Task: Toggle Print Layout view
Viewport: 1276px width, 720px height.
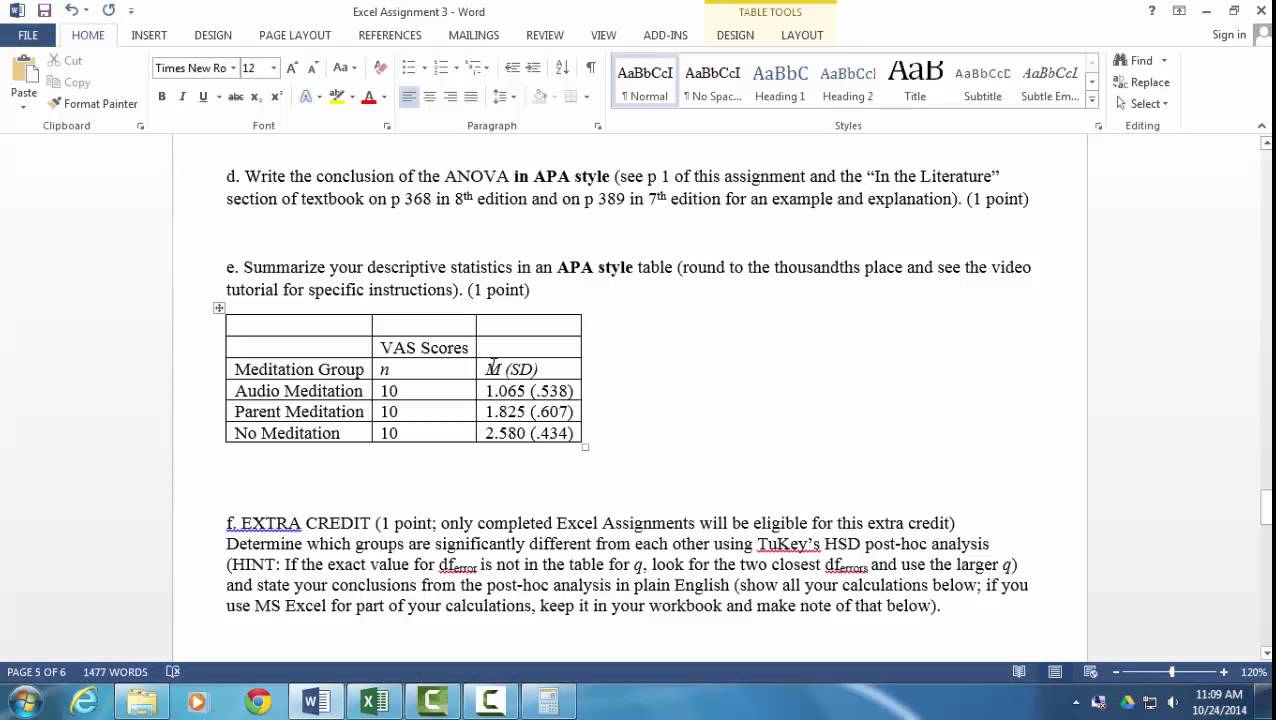Action: (x=1055, y=672)
